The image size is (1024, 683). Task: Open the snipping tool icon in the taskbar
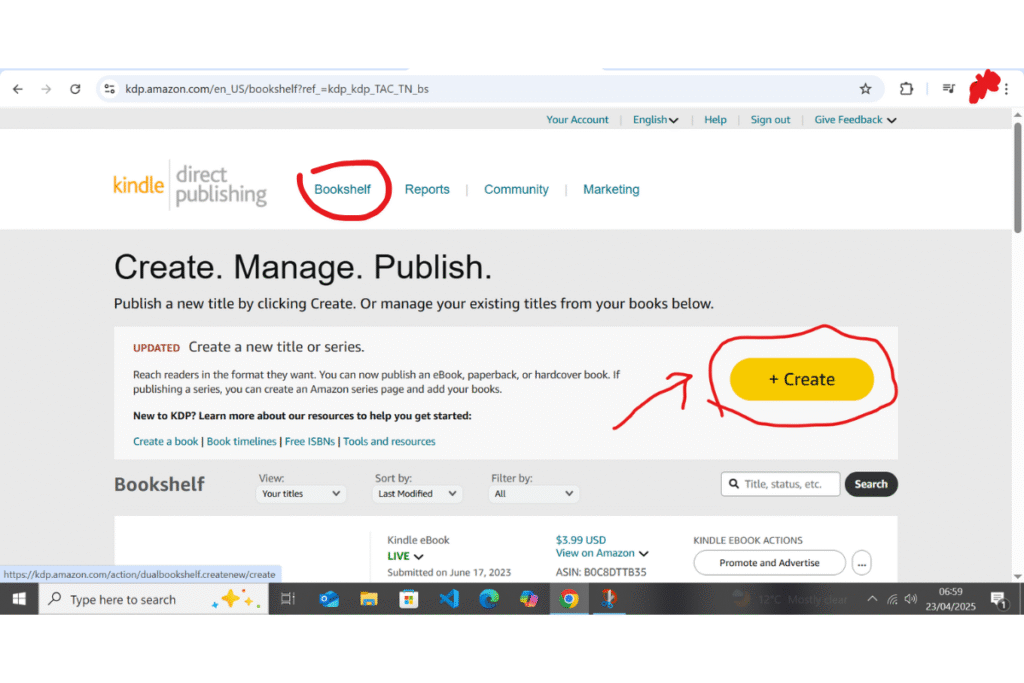(x=609, y=599)
